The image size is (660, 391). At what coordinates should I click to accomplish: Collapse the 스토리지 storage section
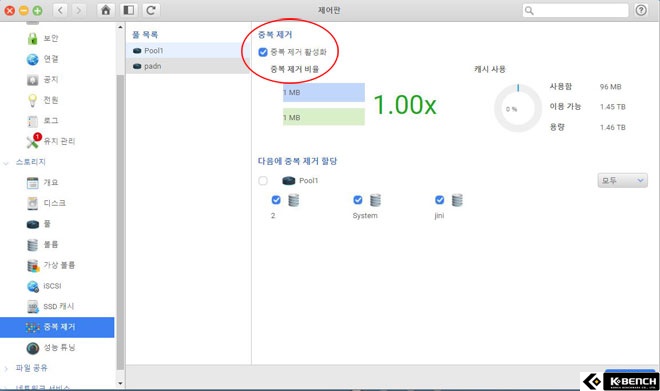(x=6, y=162)
